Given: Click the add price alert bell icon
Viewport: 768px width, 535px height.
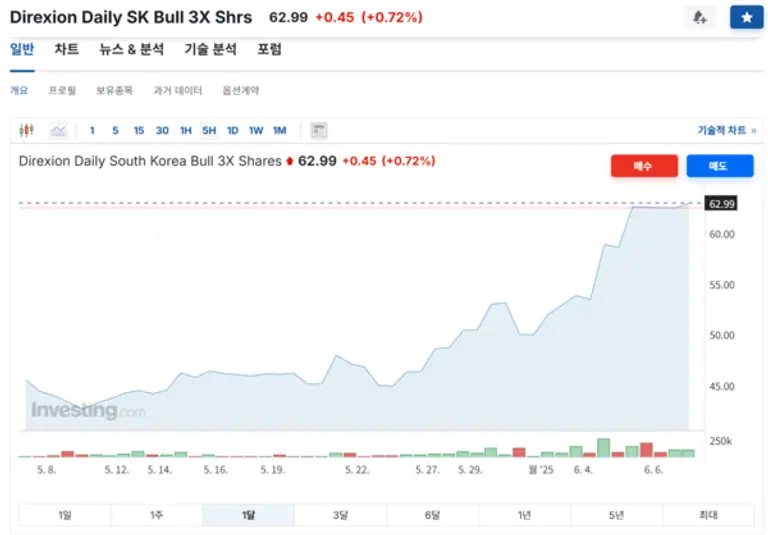Looking at the screenshot, I should [x=699, y=18].
